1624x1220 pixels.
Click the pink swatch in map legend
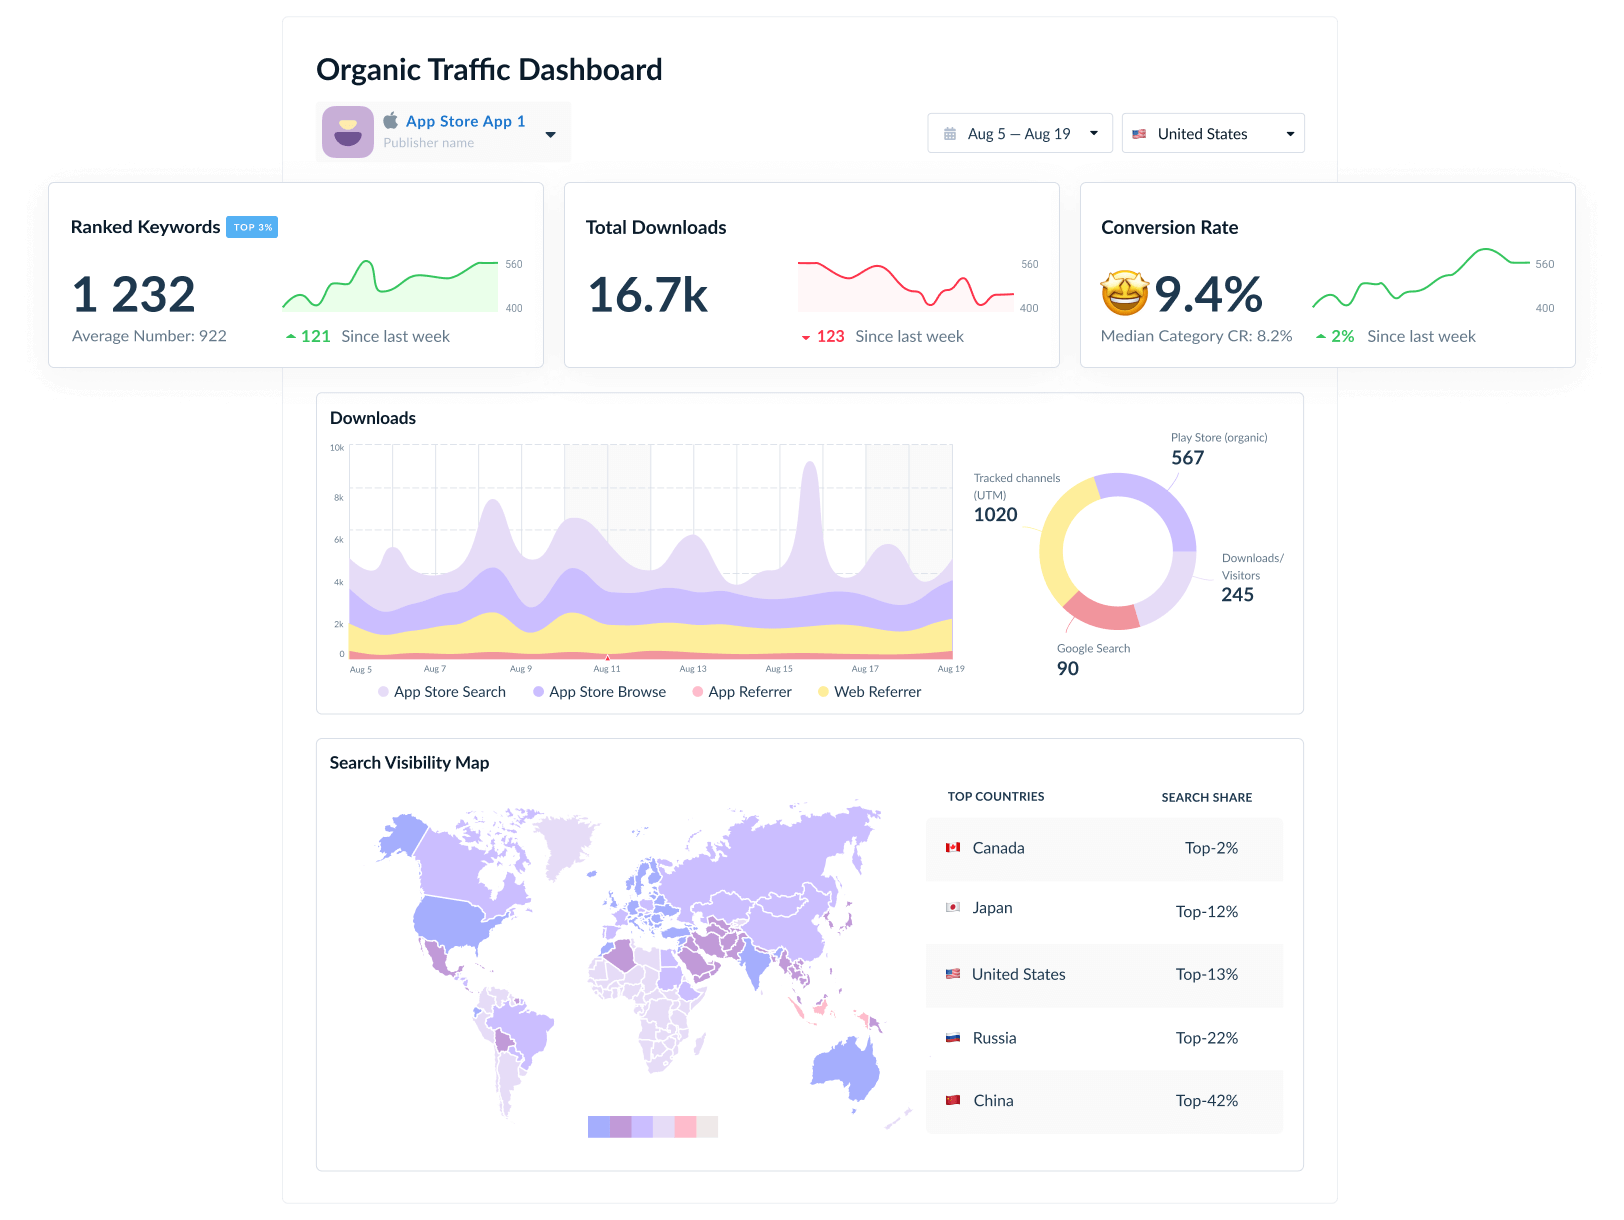point(685,1127)
